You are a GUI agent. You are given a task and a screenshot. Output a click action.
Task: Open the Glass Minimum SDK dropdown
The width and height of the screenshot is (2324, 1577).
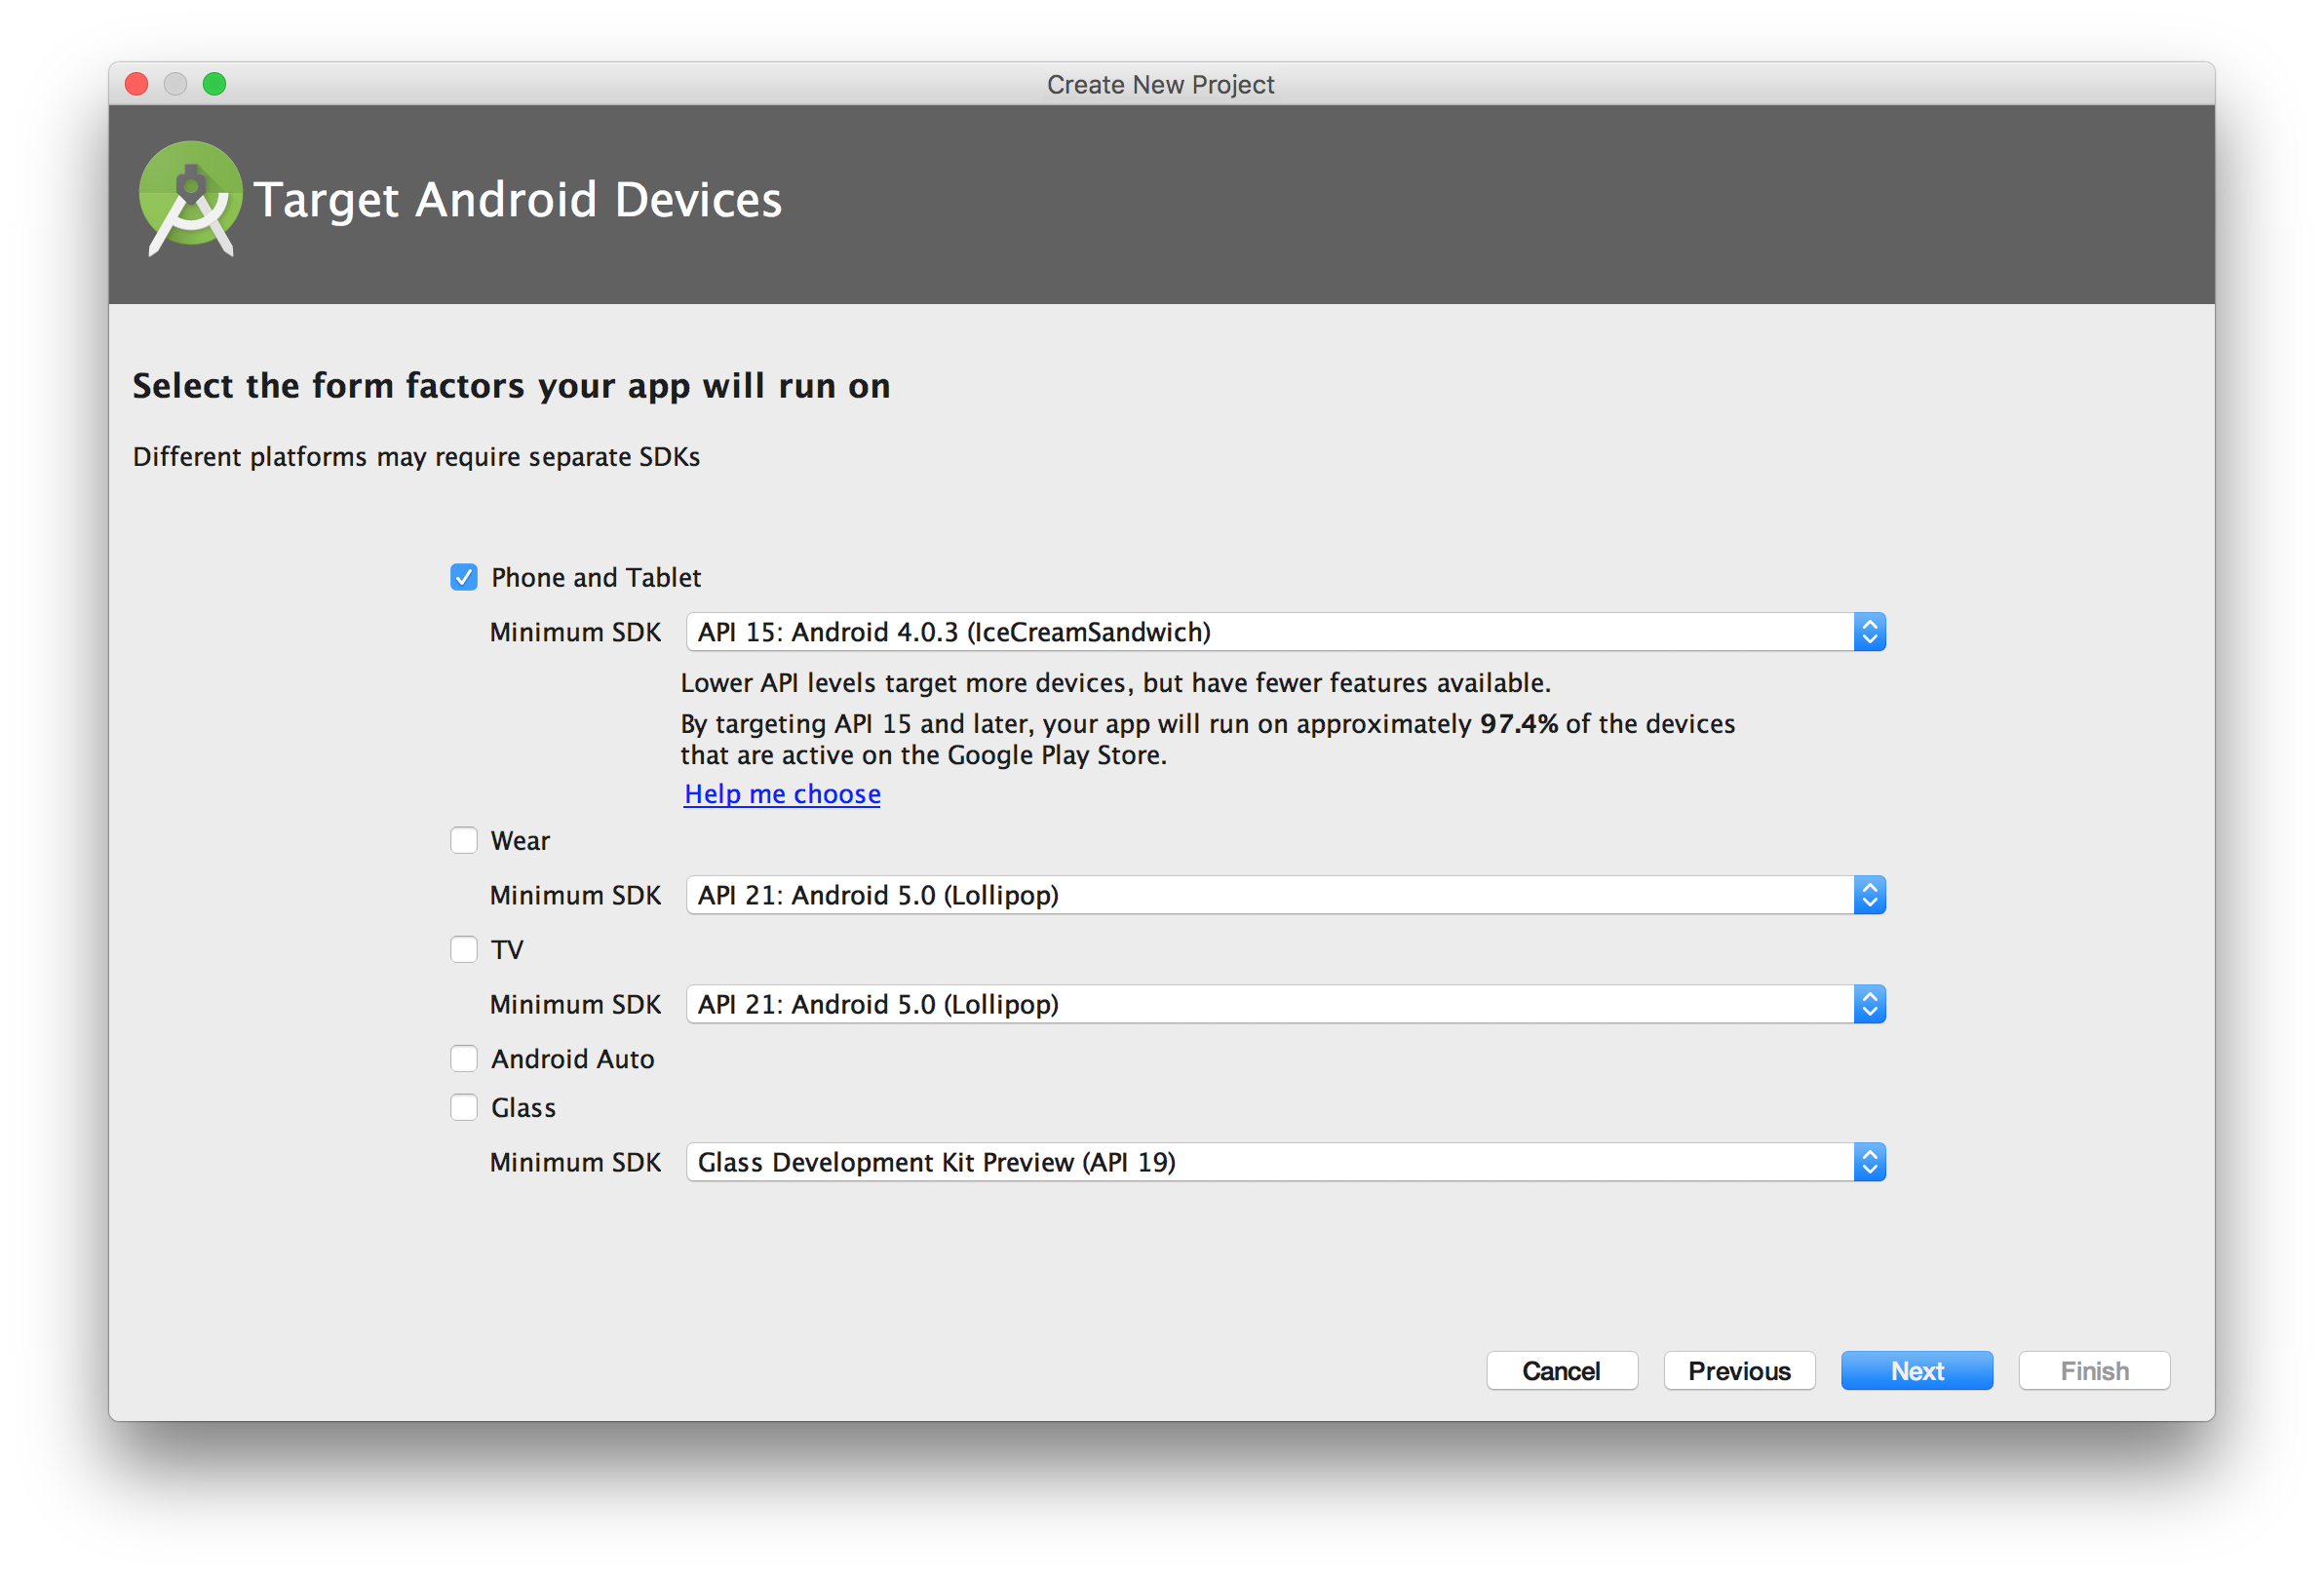(1285, 1162)
